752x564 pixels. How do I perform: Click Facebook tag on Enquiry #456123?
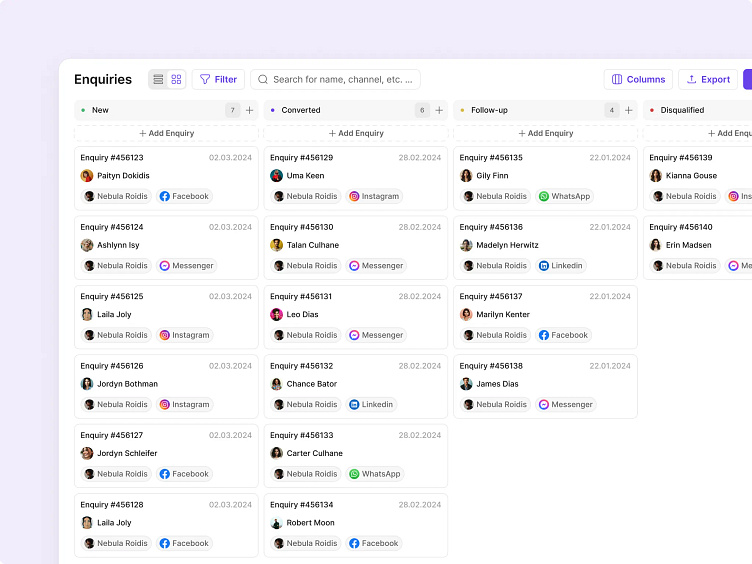tap(185, 196)
